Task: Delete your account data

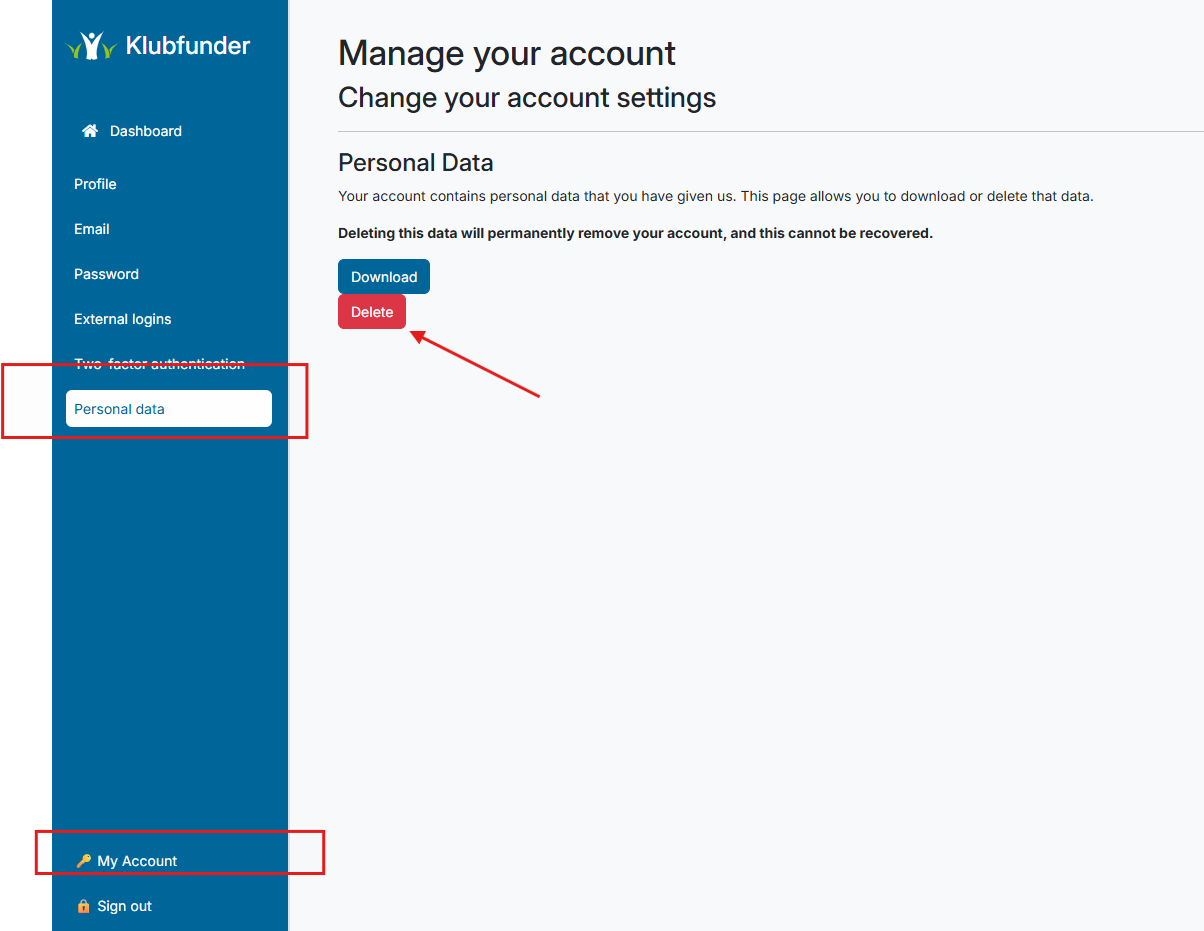Action: click(x=371, y=311)
